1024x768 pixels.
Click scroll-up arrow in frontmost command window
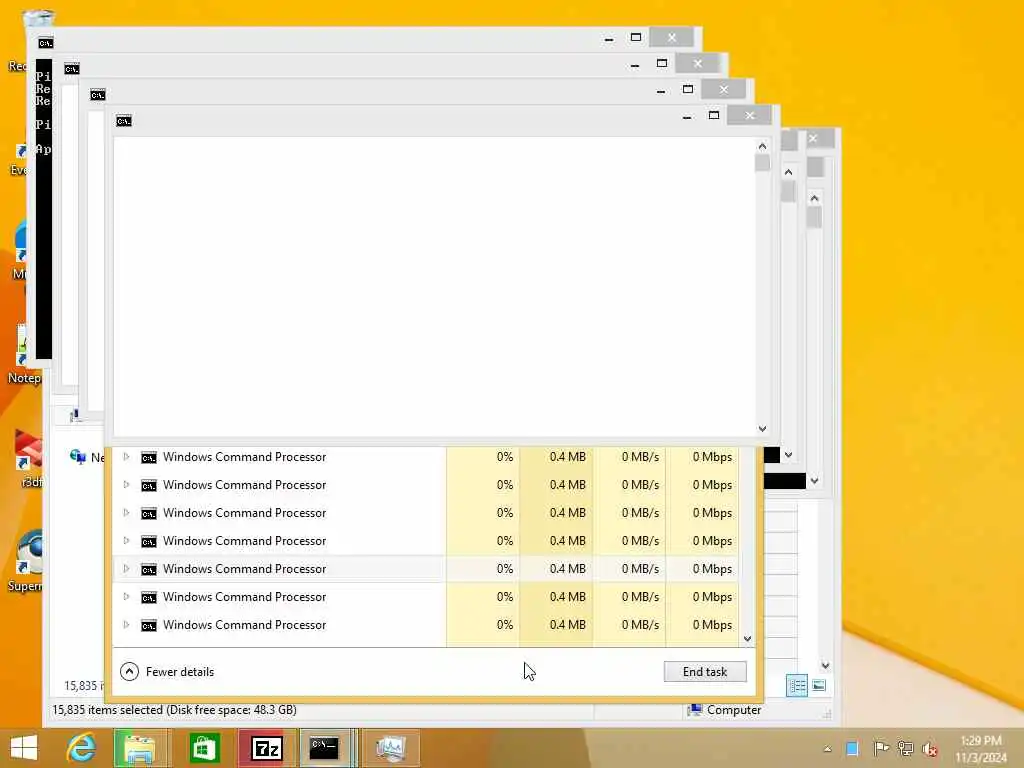[x=762, y=146]
